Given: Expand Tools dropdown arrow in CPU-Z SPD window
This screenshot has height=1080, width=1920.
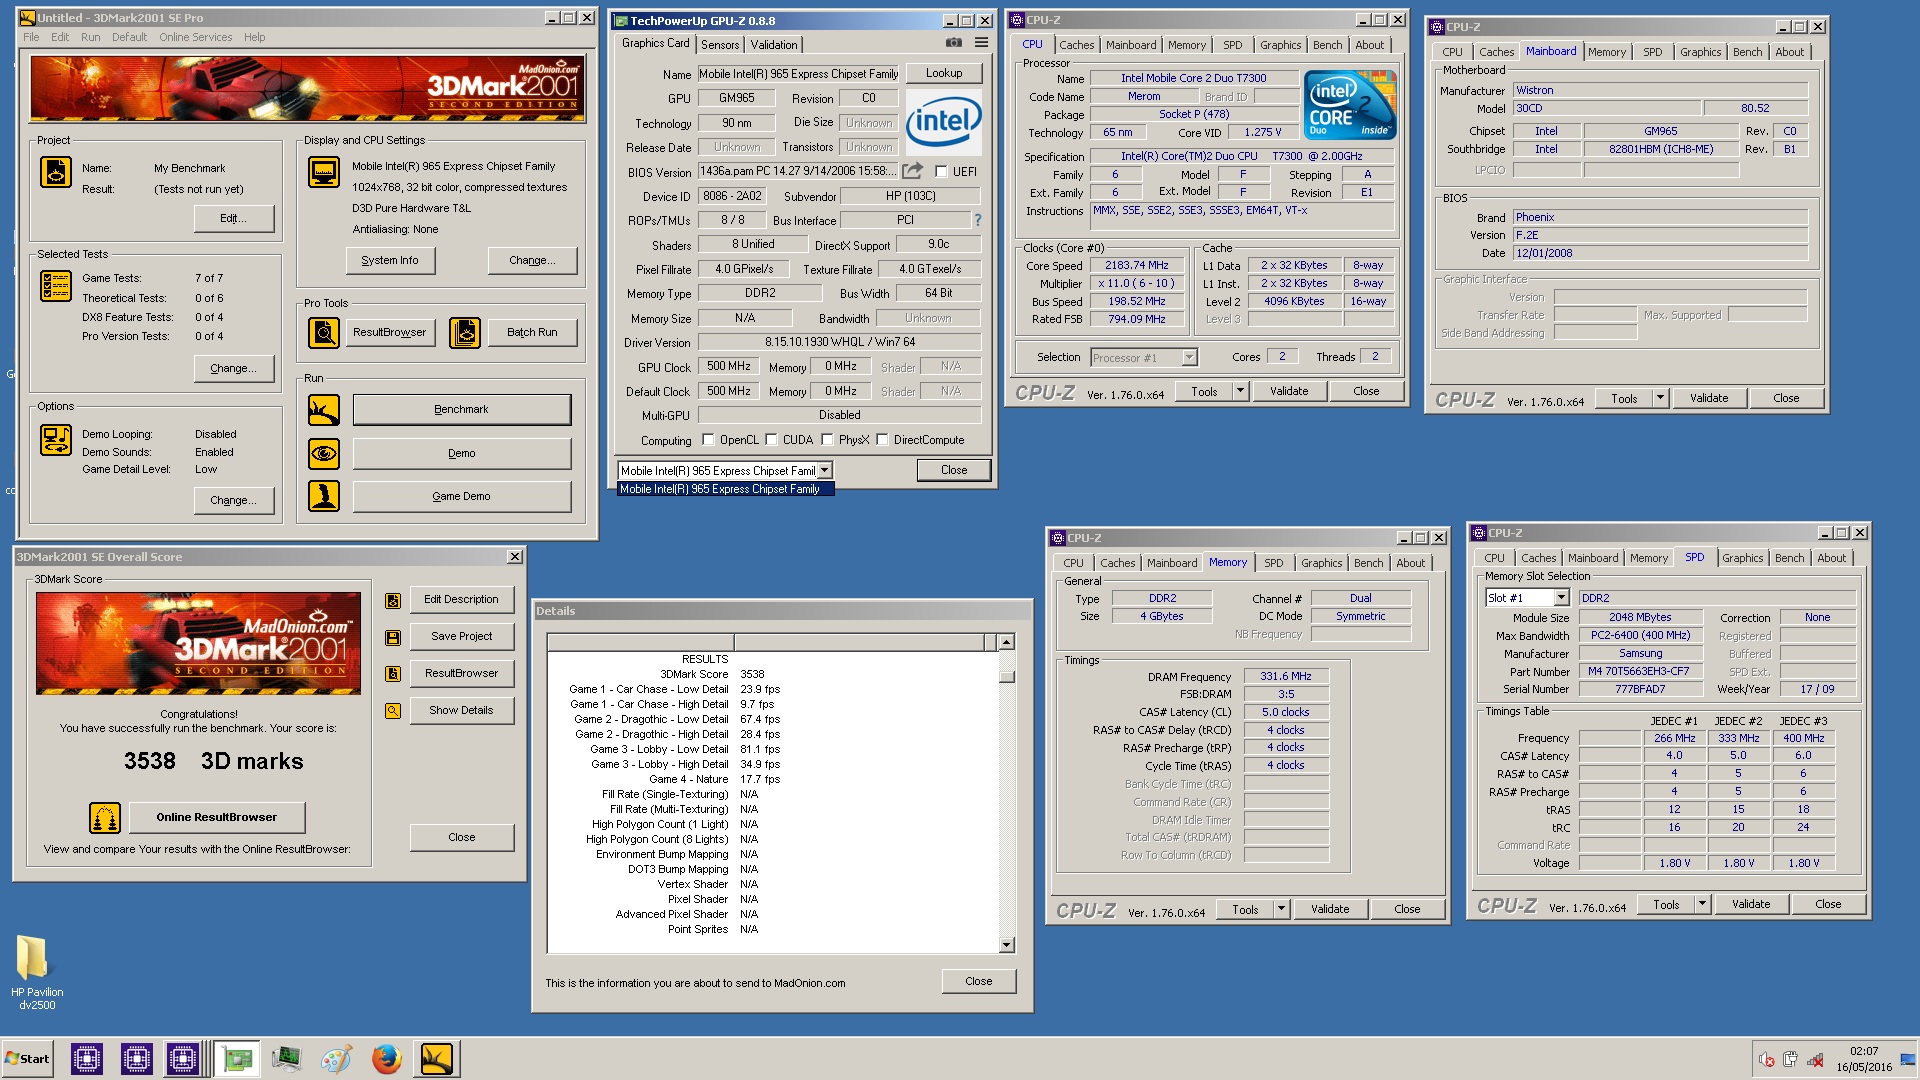Looking at the screenshot, I should (x=1703, y=905).
